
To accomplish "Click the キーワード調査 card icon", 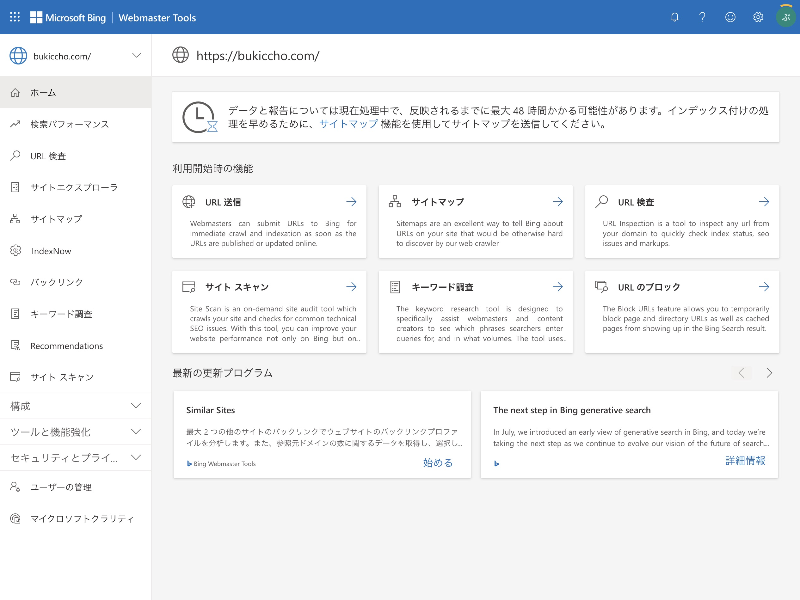I will [395, 287].
